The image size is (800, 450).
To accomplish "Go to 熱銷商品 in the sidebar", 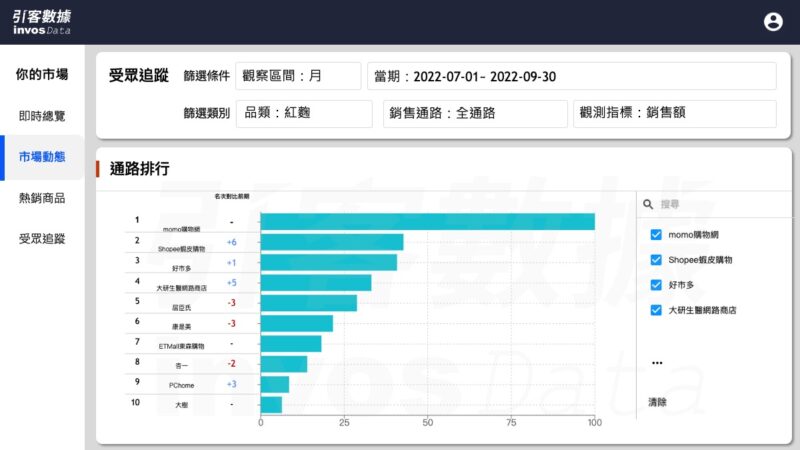I will click(42, 198).
